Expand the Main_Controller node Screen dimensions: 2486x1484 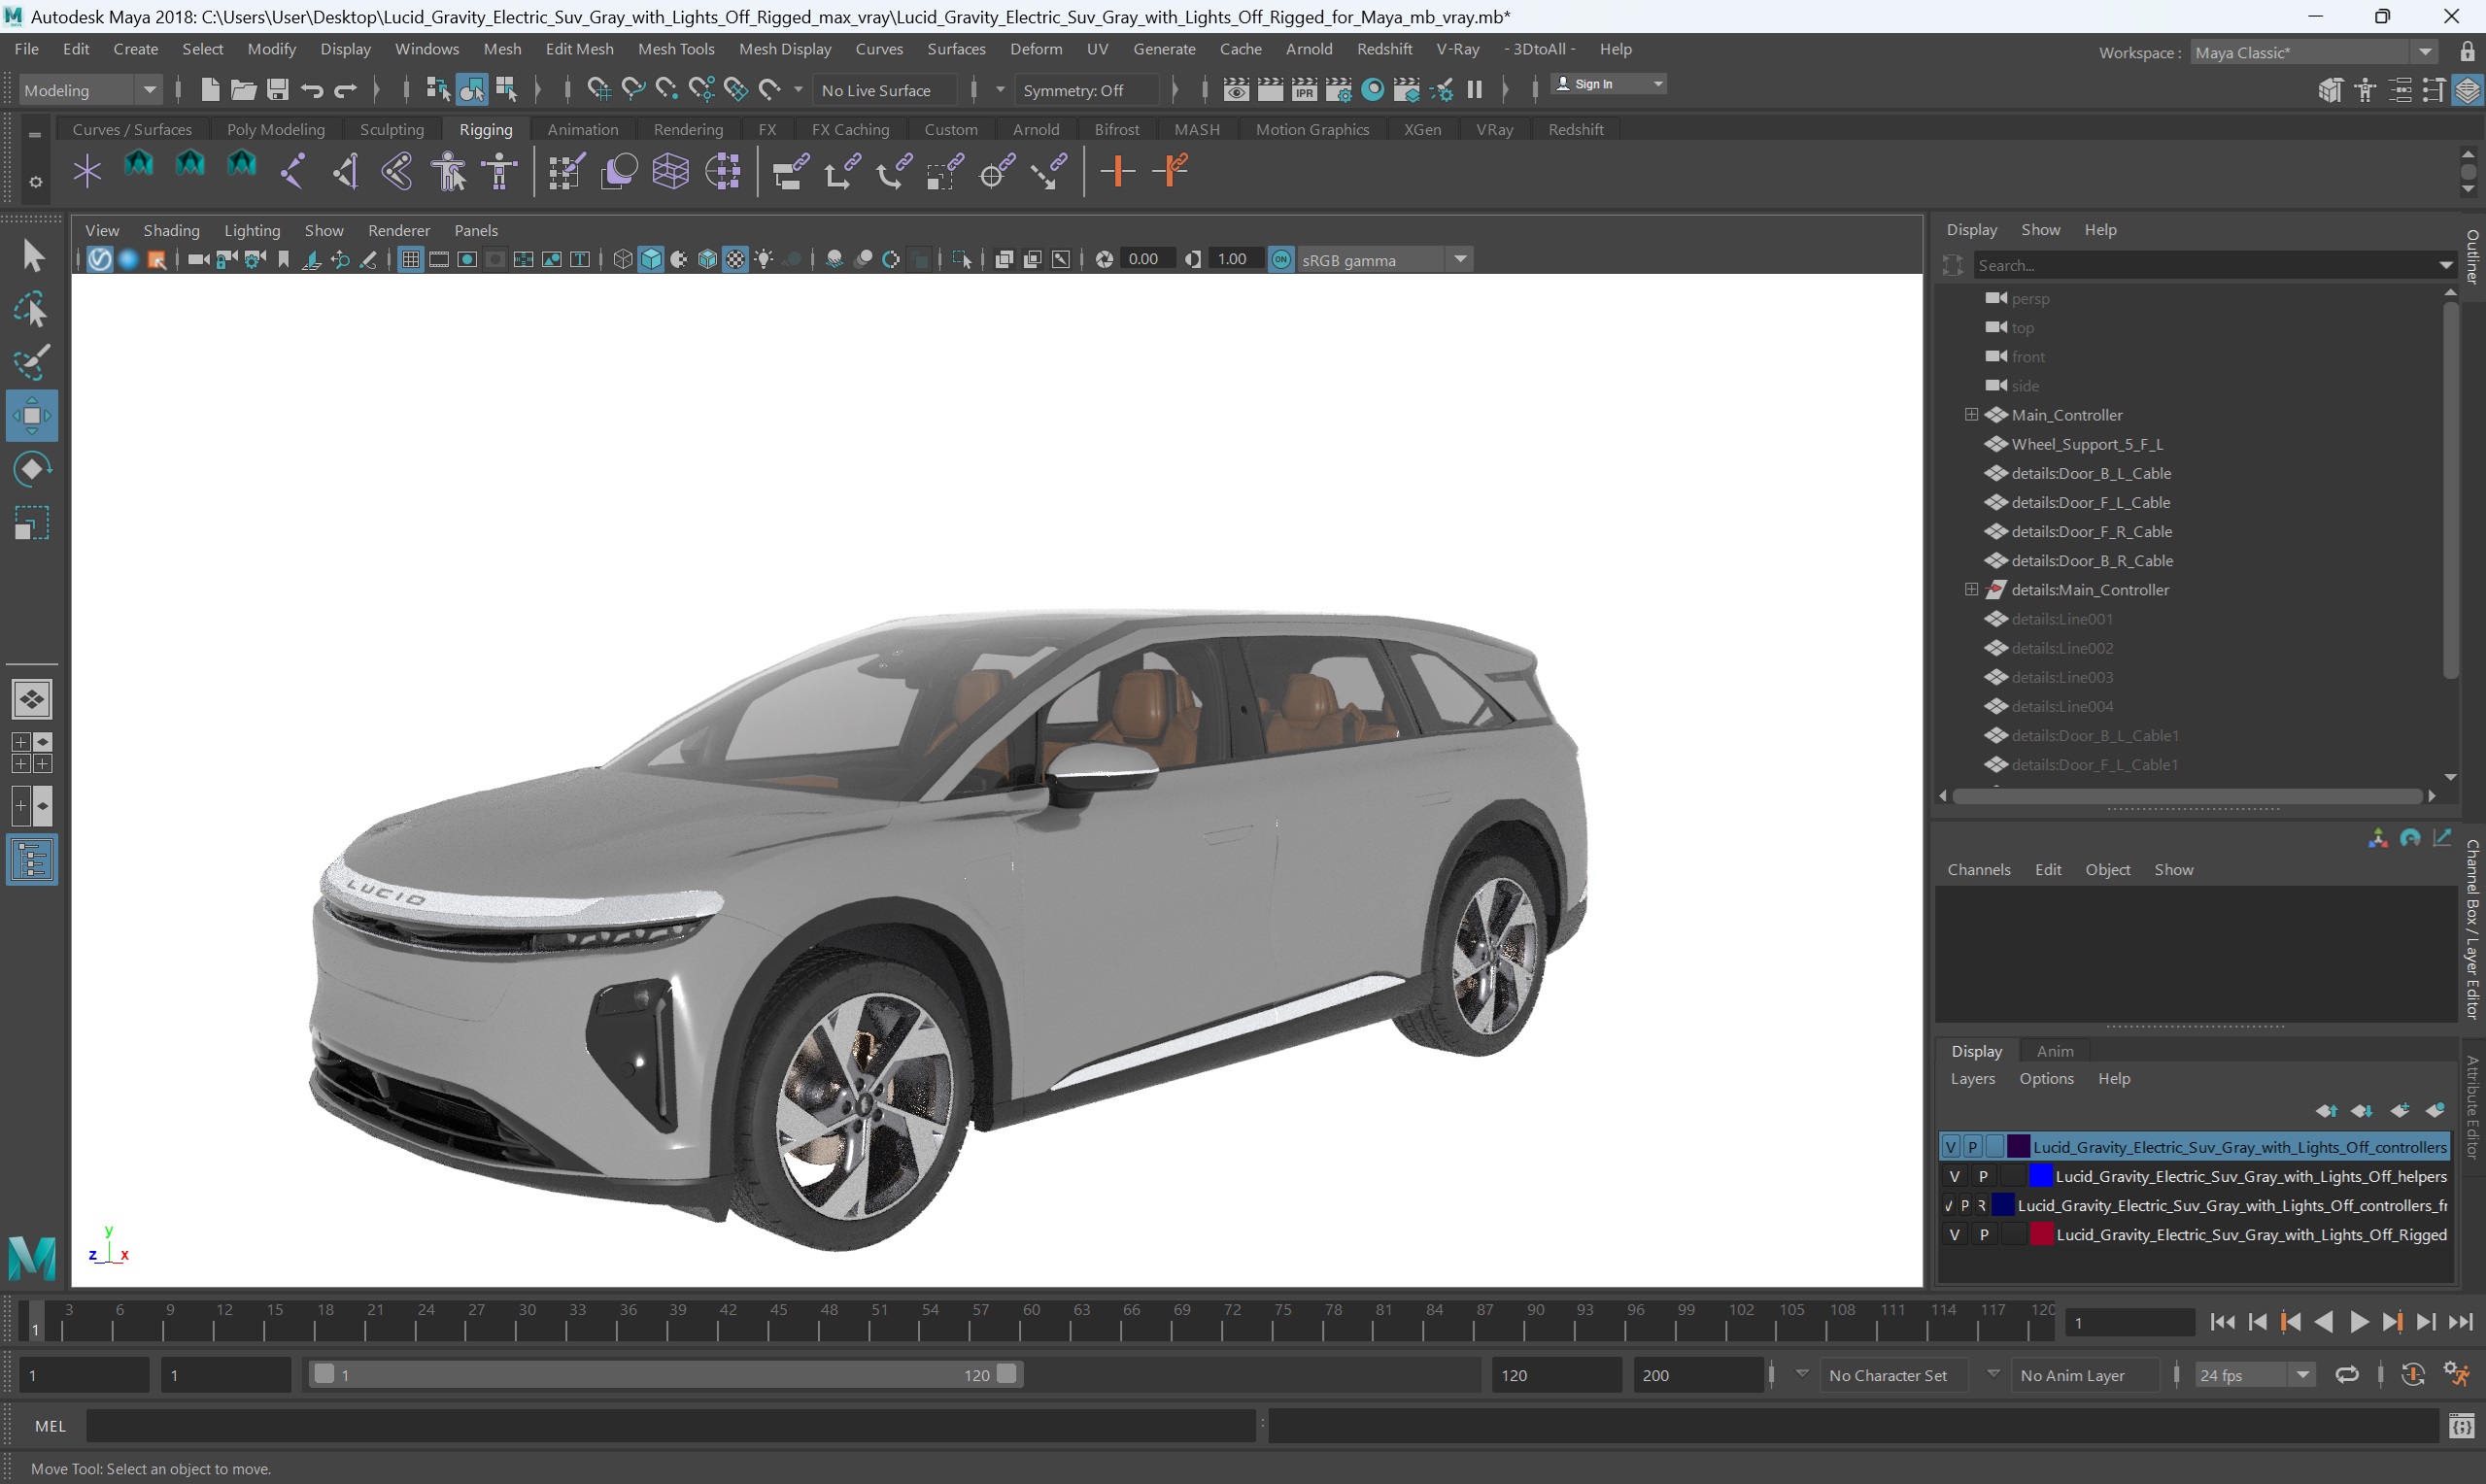[1971, 414]
